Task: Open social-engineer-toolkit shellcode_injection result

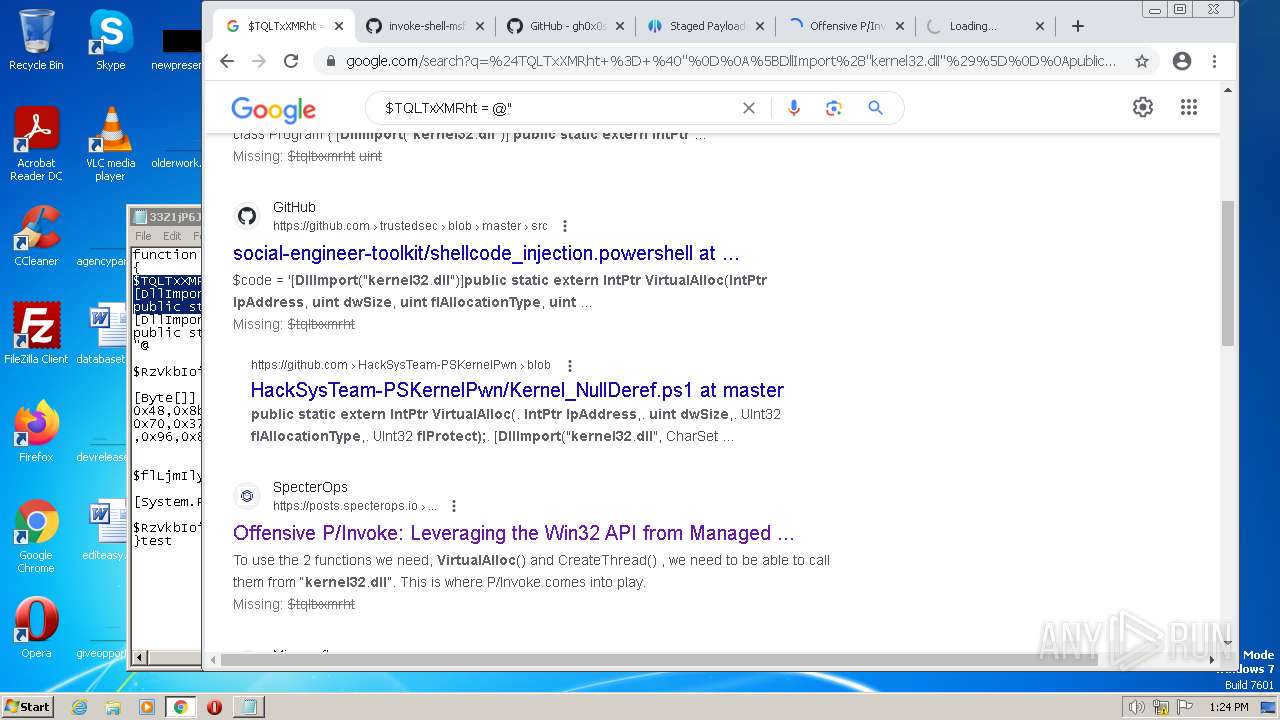Action: [x=486, y=253]
